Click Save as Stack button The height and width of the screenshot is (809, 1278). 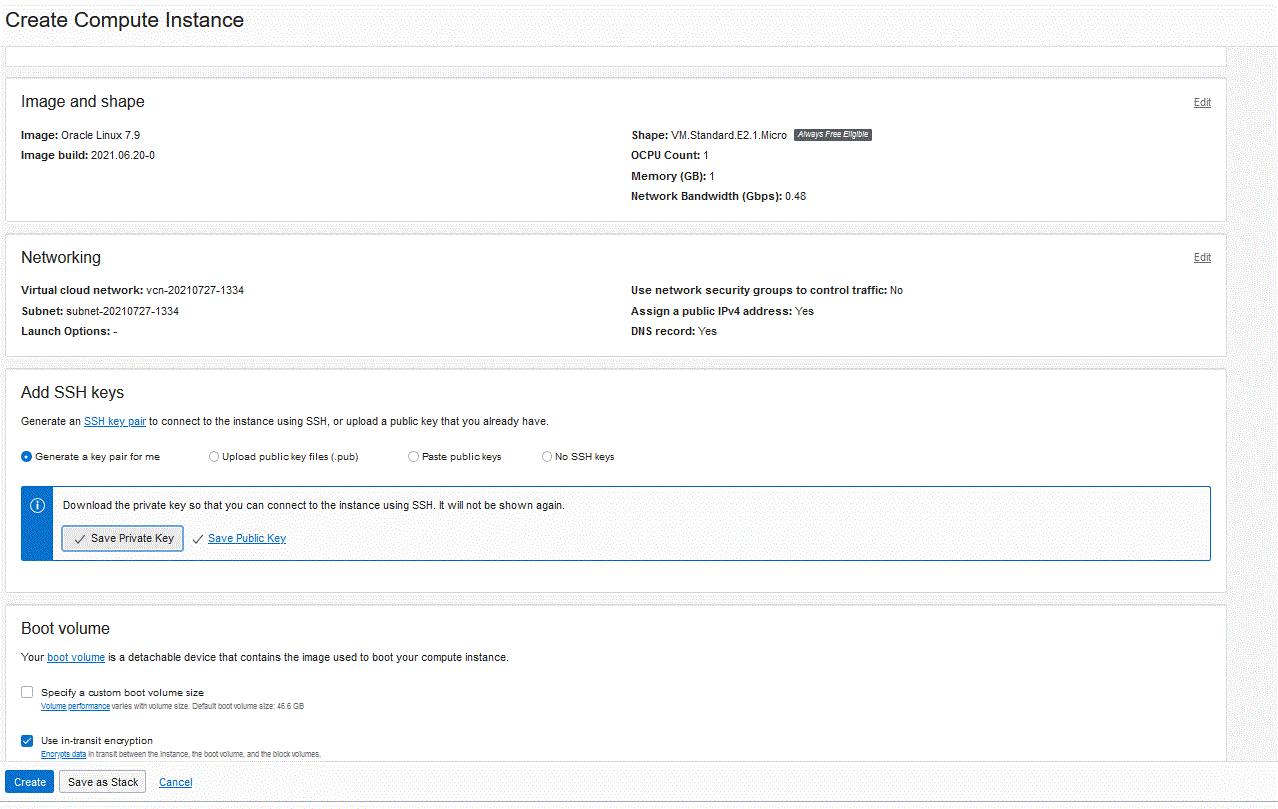(x=103, y=782)
